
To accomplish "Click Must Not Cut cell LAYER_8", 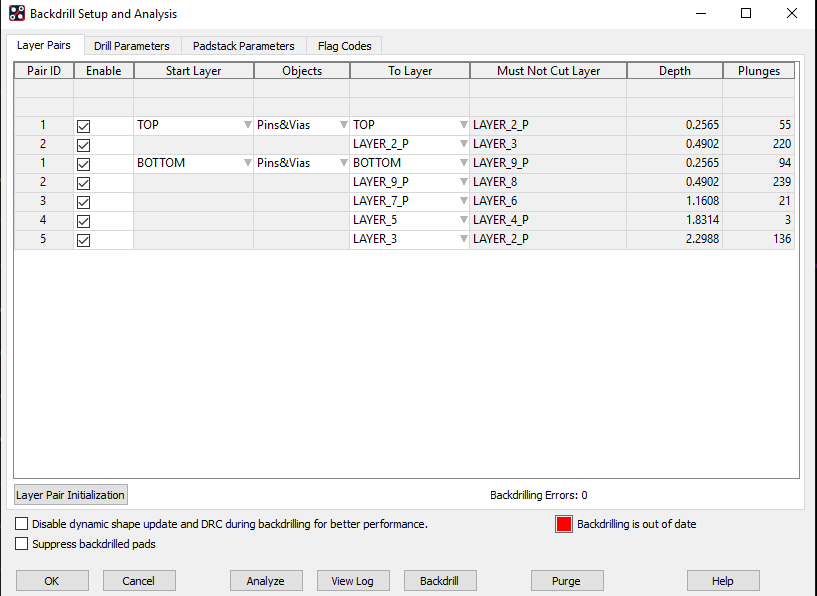I will coord(548,182).
